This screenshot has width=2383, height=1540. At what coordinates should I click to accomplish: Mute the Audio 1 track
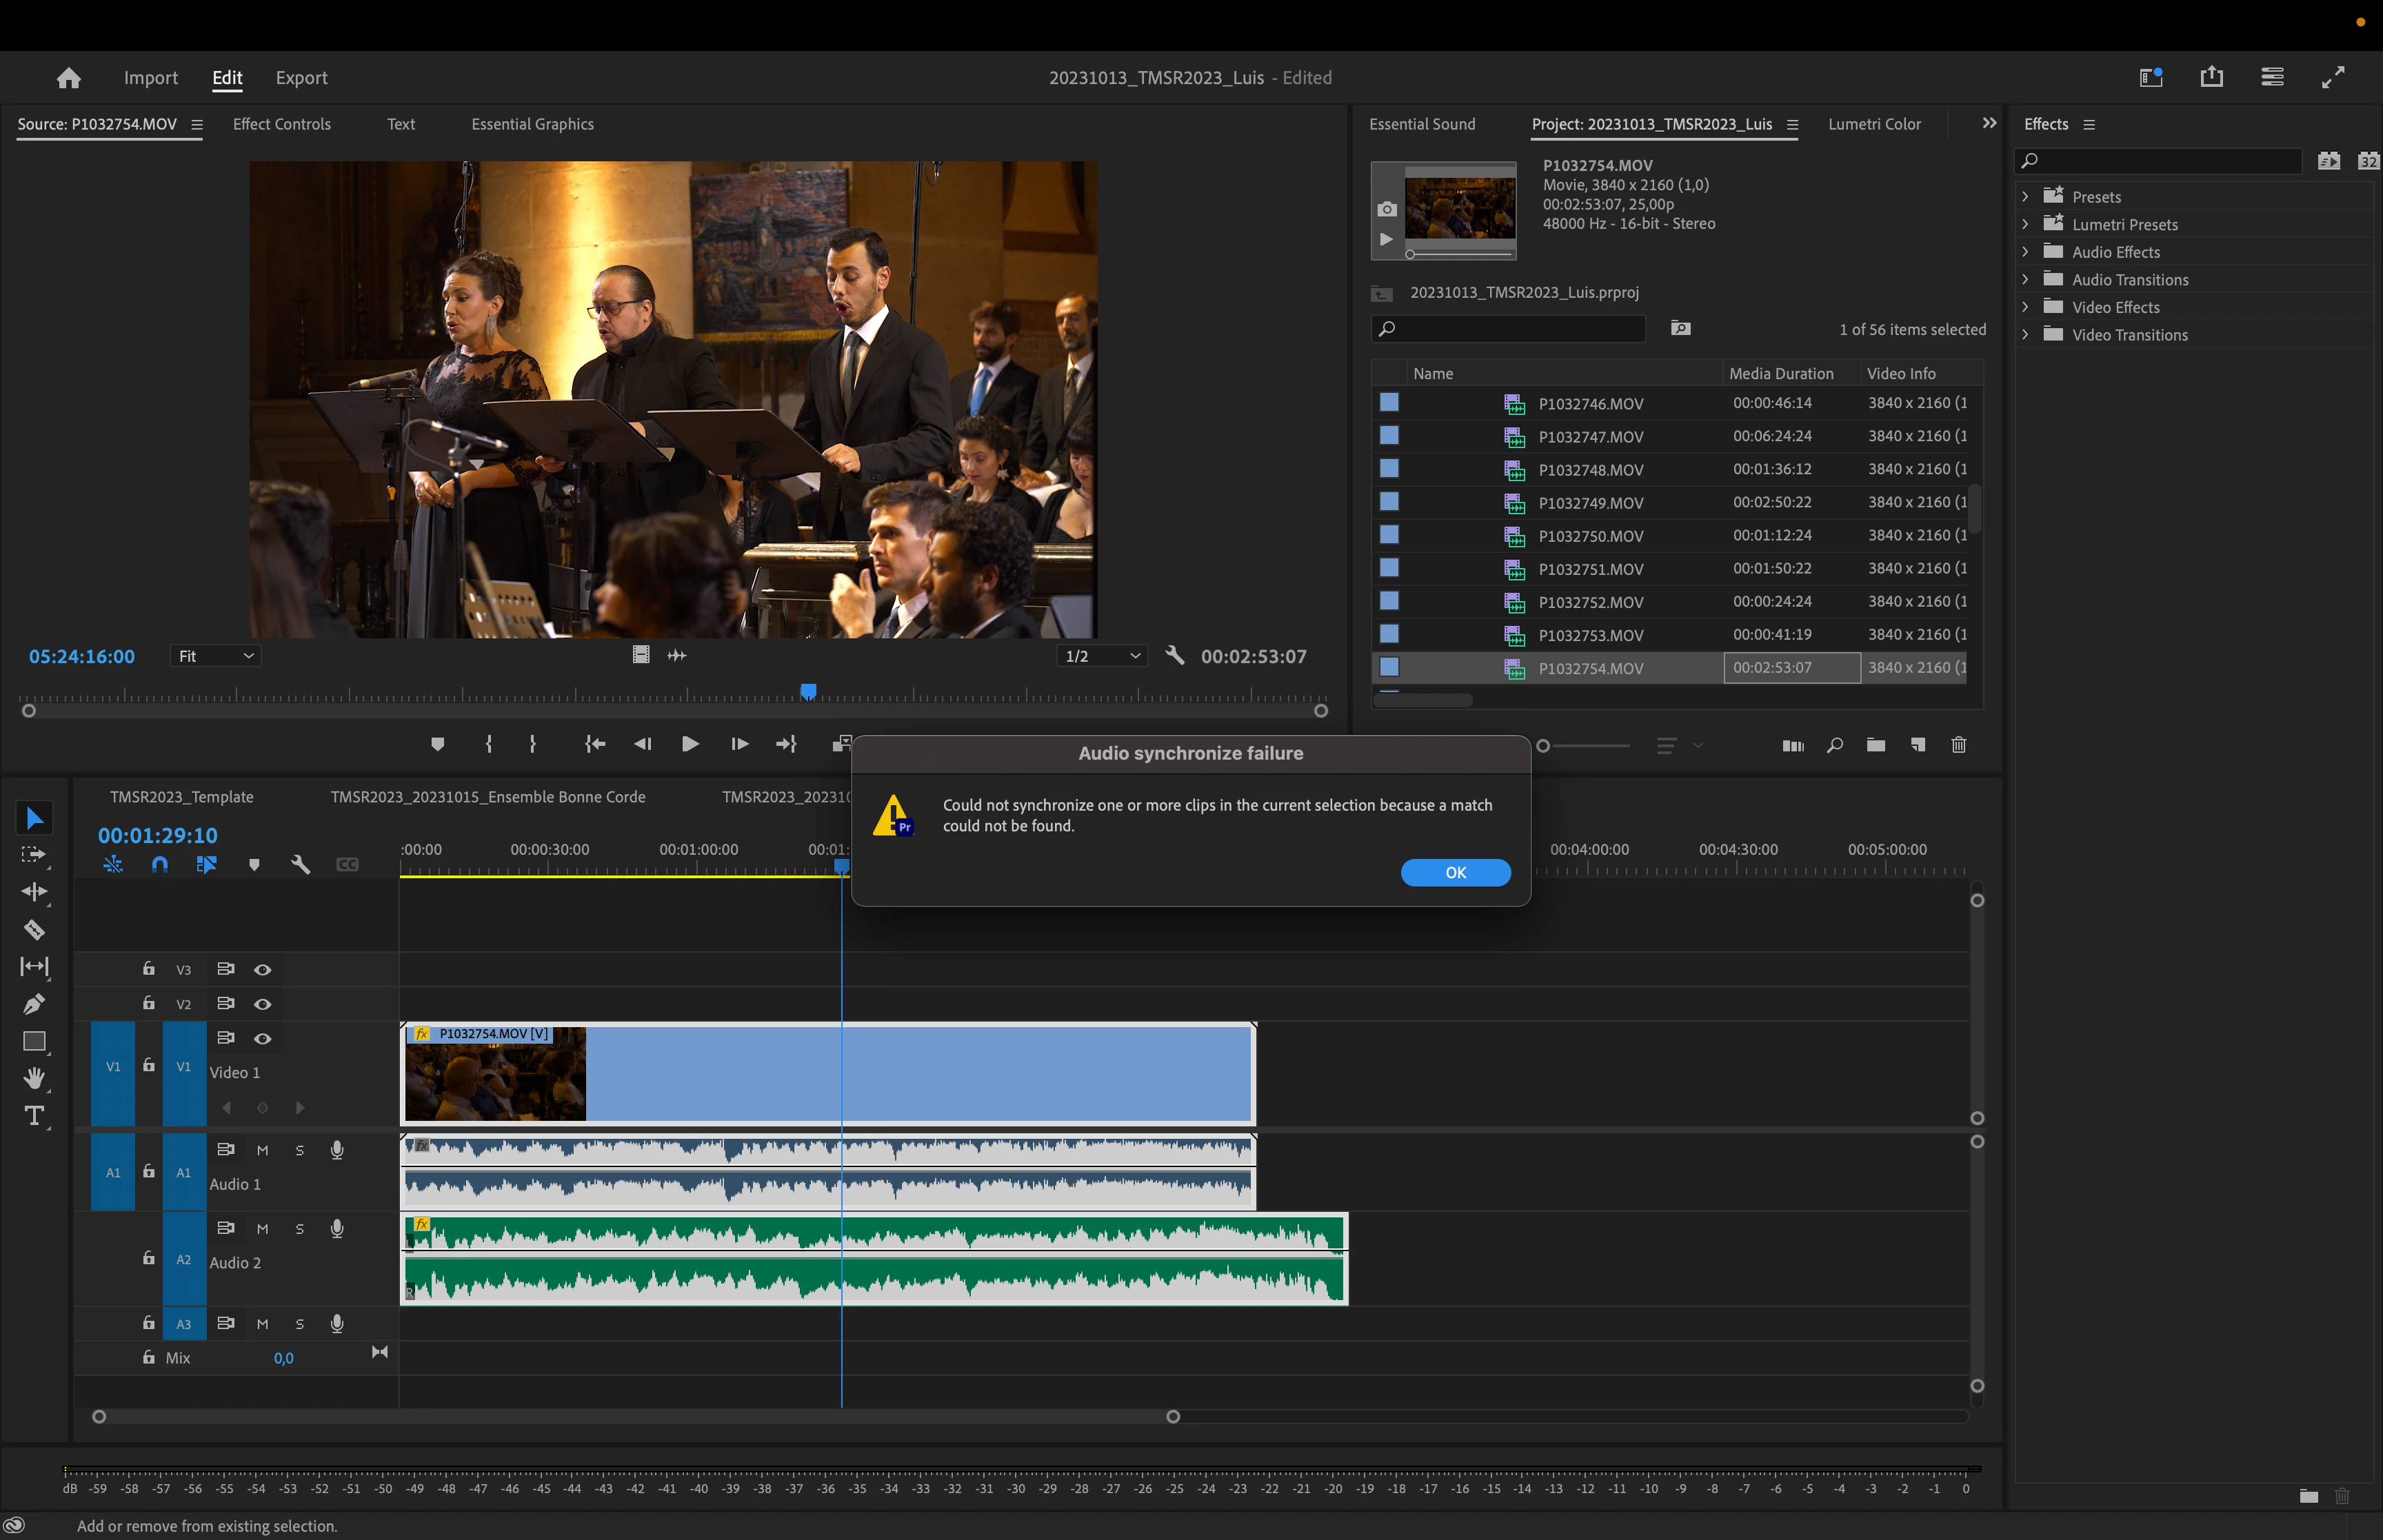(x=262, y=1150)
